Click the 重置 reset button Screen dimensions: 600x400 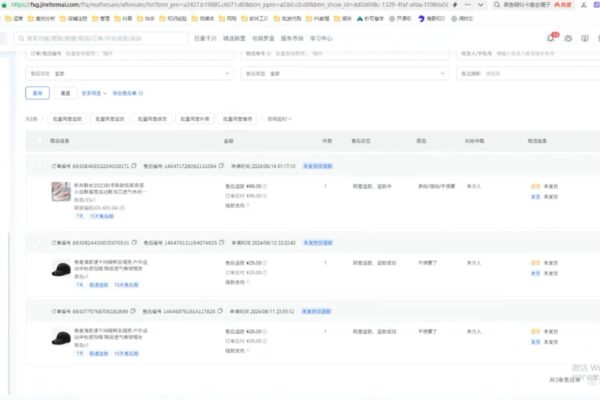pos(66,93)
